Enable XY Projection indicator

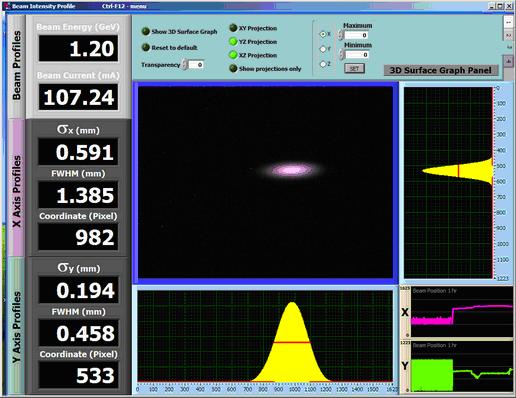tap(233, 28)
